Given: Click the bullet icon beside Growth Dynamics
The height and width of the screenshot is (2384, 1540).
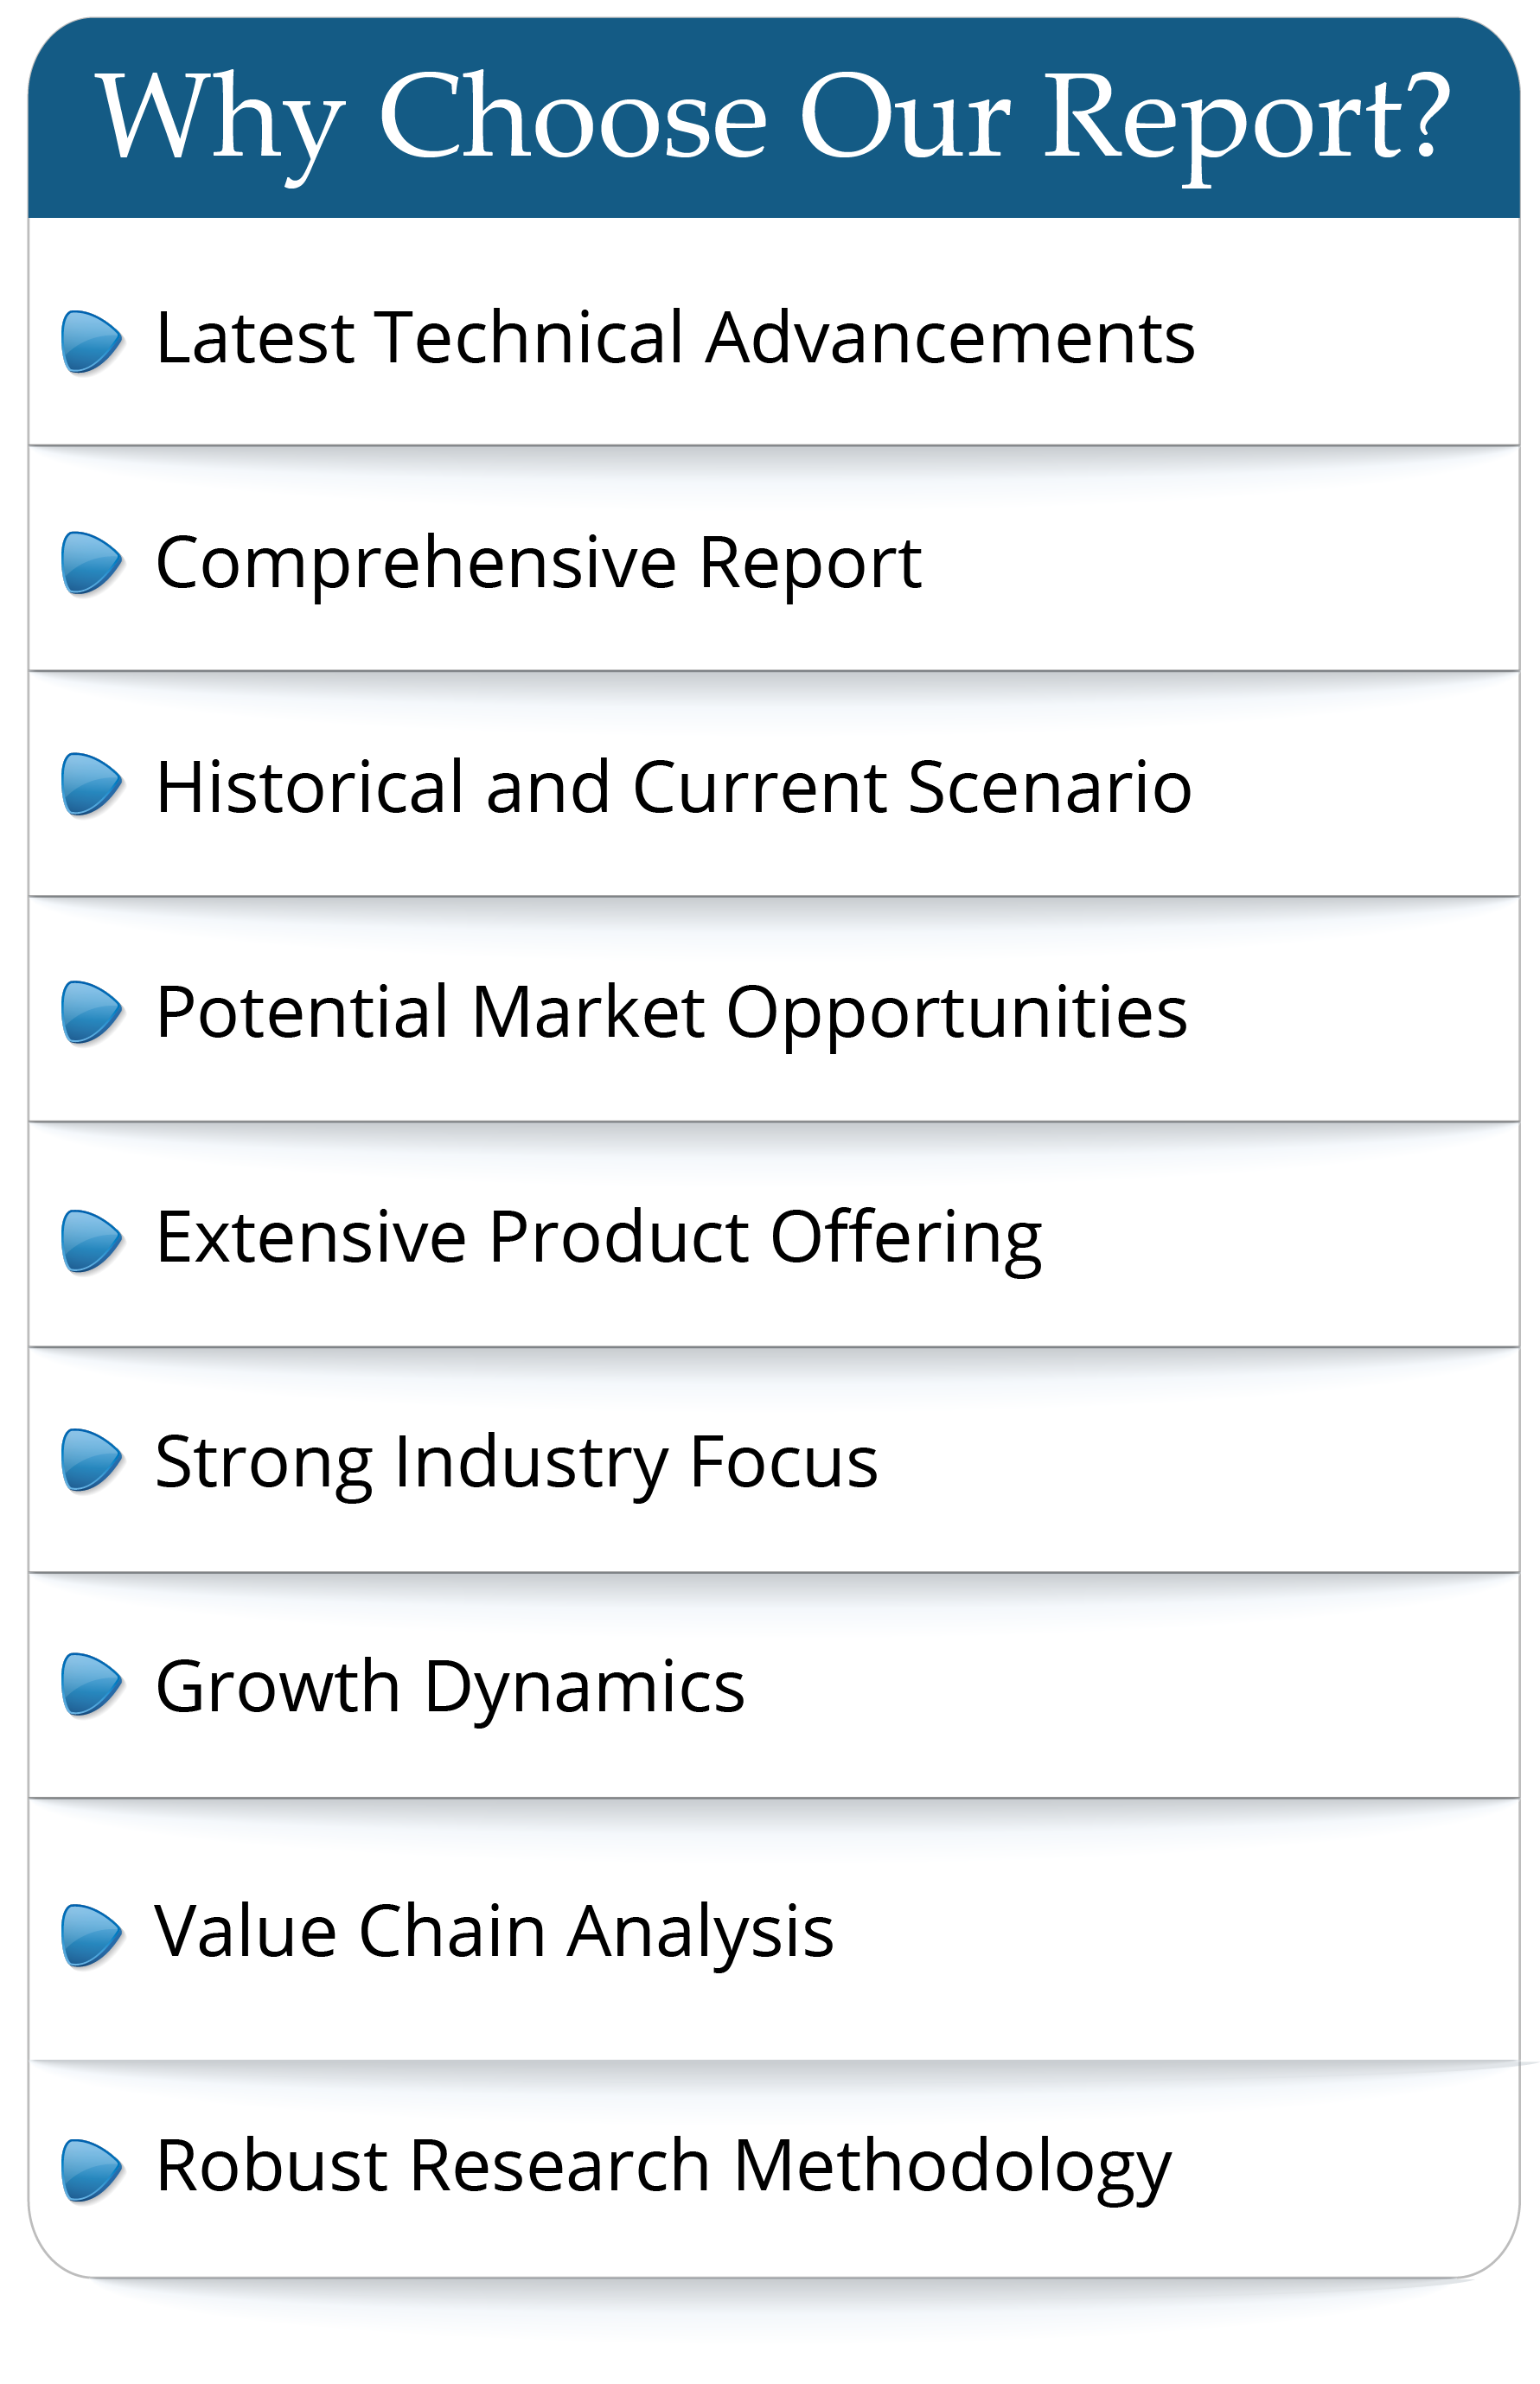Looking at the screenshot, I should (x=91, y=1684).
